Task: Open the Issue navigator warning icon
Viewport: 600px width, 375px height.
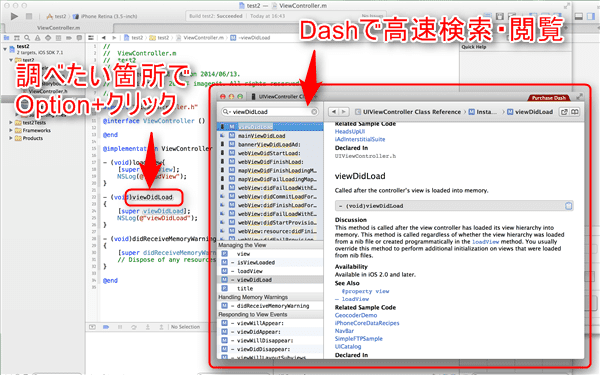Action: pos(38,38)
